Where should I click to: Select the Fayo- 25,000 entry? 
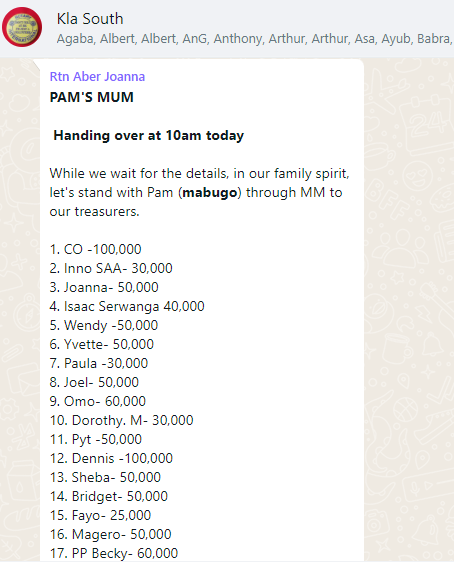(x=100, y=515)
